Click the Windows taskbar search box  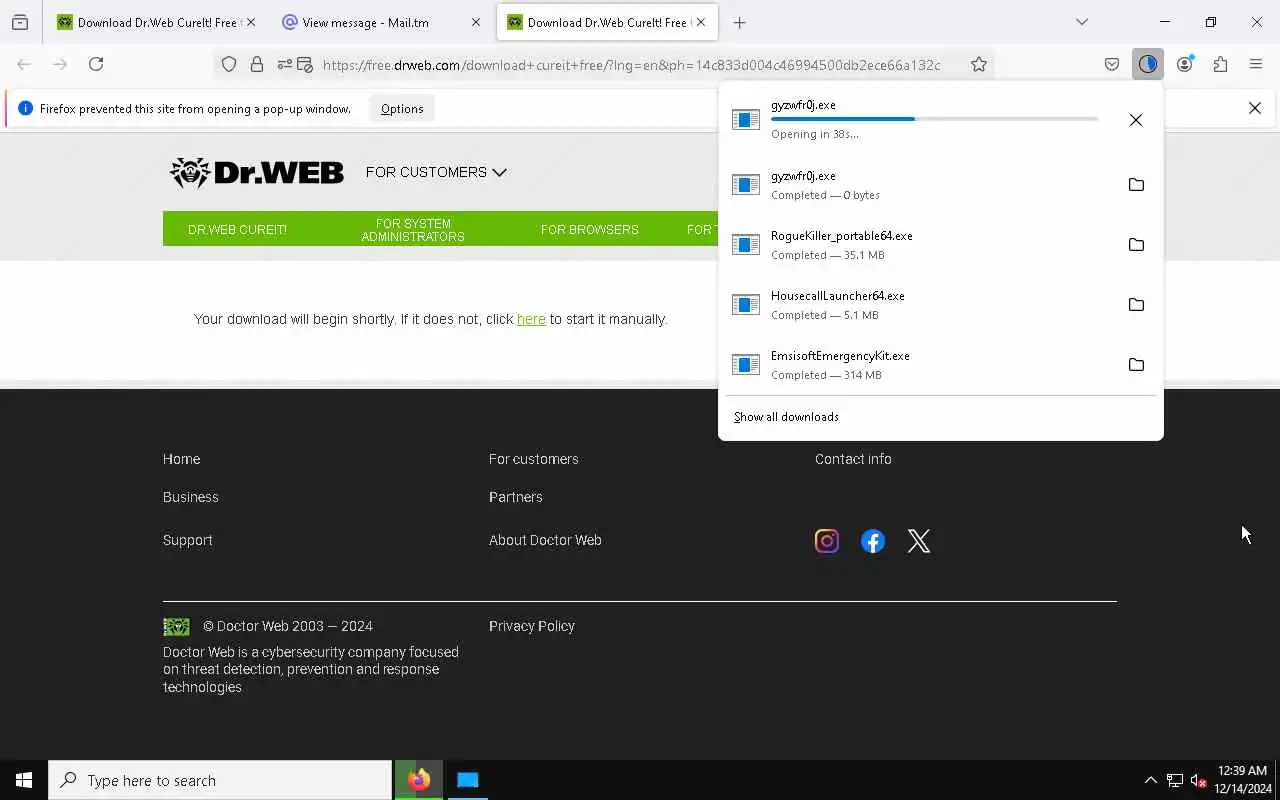(x=220, y=780)
